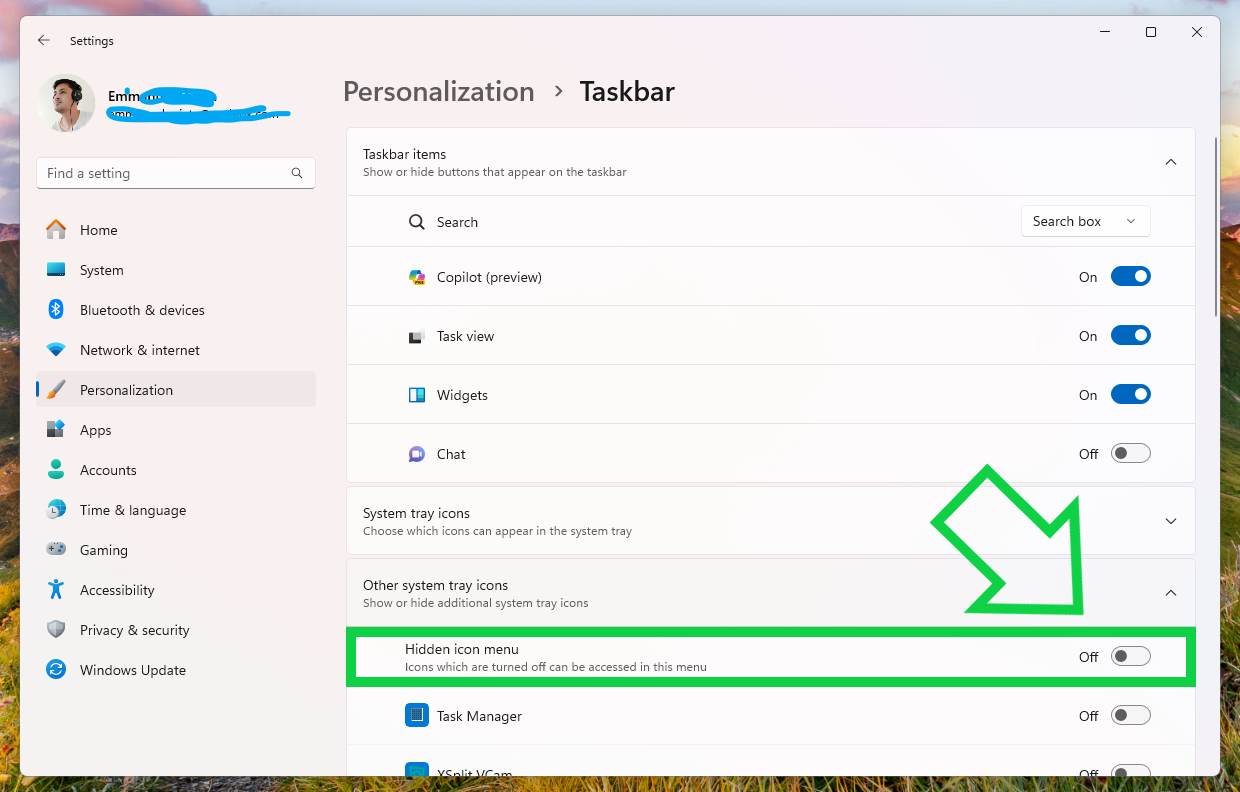The image size is (1240, 792).
Task: Click the Windows Update sync icon
Action: [57, 670]
